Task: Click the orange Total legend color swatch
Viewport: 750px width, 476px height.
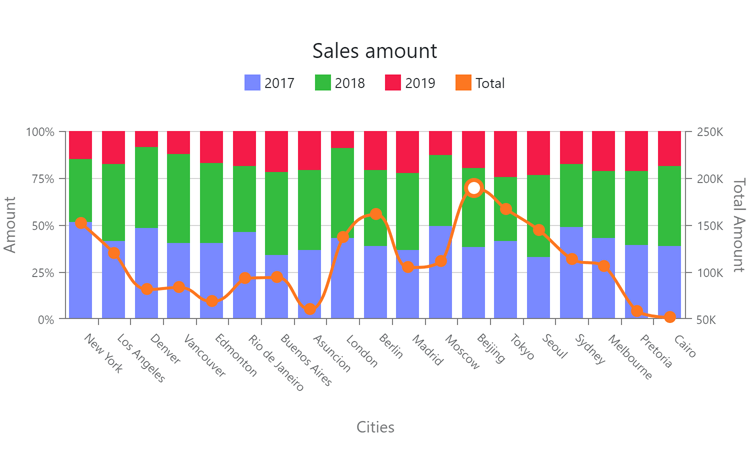Action: click(463, 83)
